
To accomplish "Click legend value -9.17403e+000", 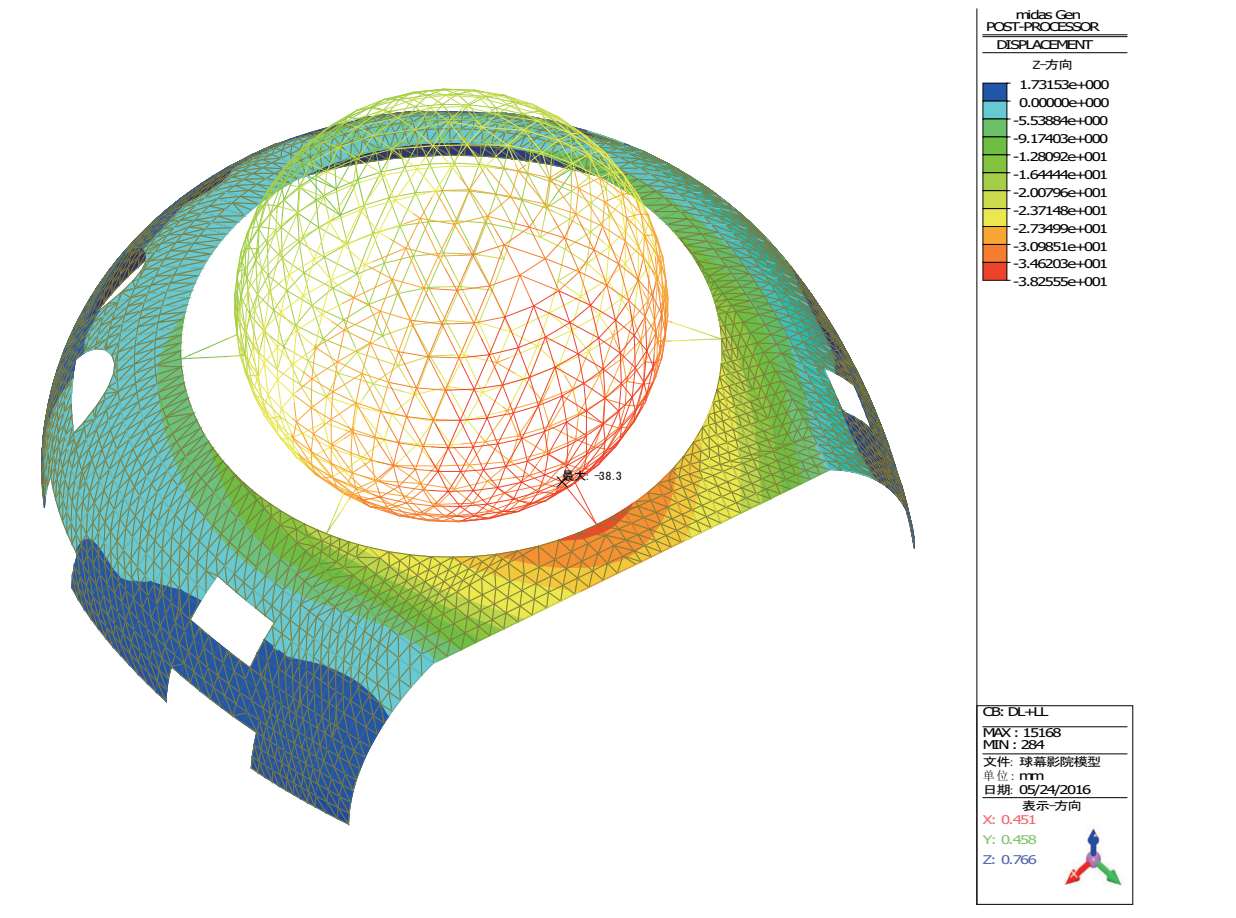I will (x=1060, y=139).
